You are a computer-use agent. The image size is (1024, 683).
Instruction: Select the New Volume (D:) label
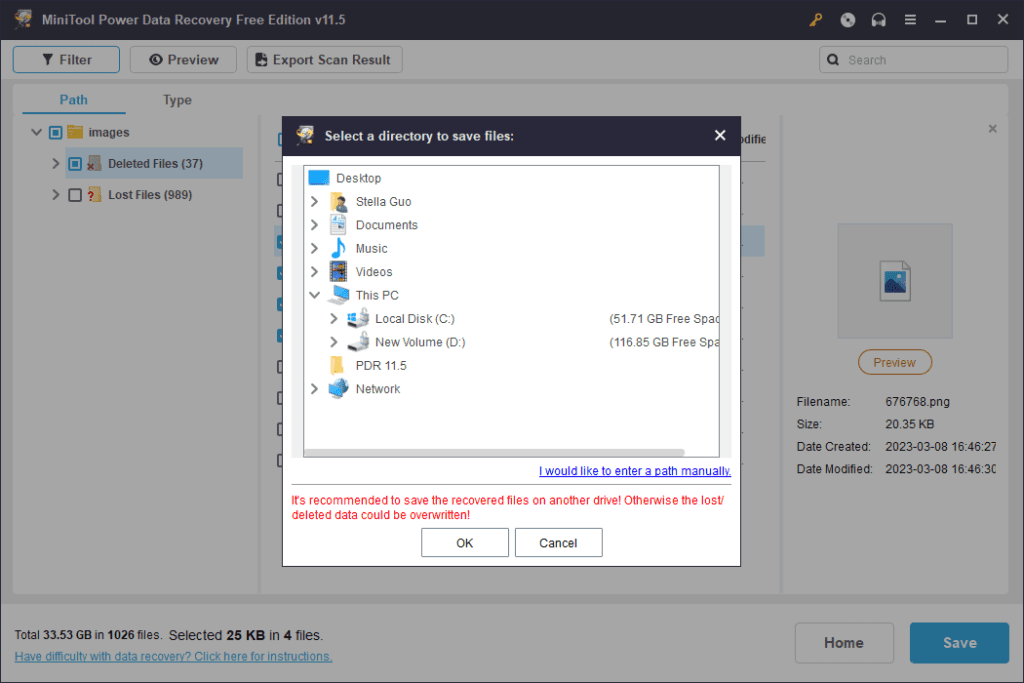(x=420, y=342)
